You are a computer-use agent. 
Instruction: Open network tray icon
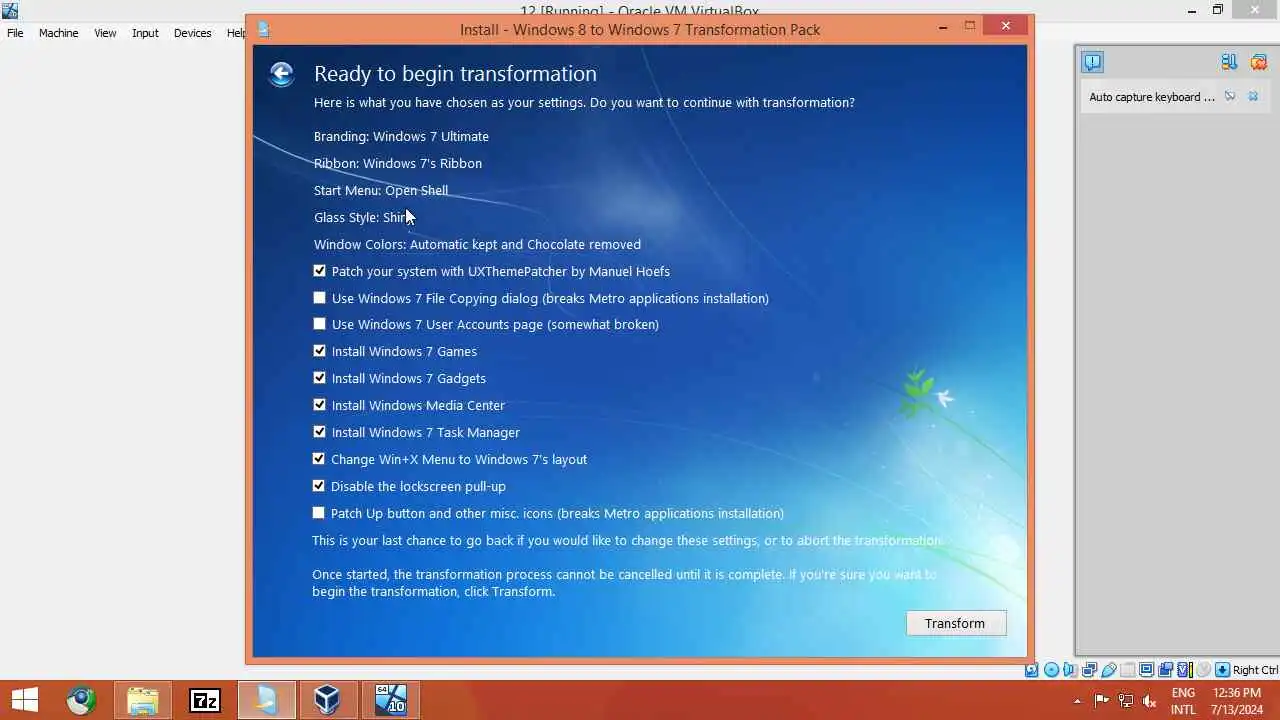point(1126,701)
